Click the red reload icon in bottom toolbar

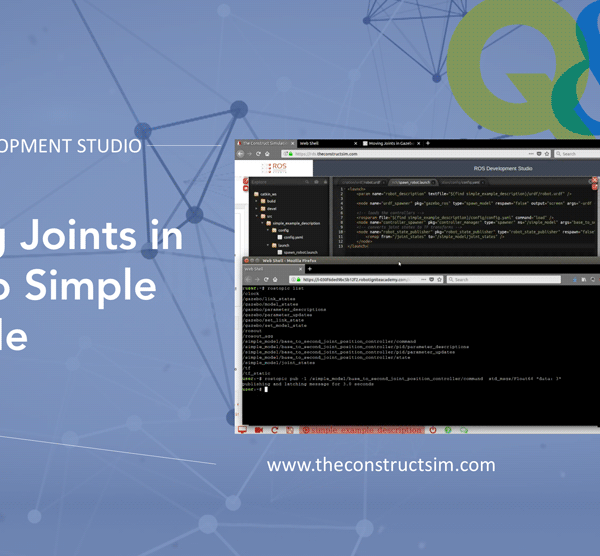click(274, 430)
